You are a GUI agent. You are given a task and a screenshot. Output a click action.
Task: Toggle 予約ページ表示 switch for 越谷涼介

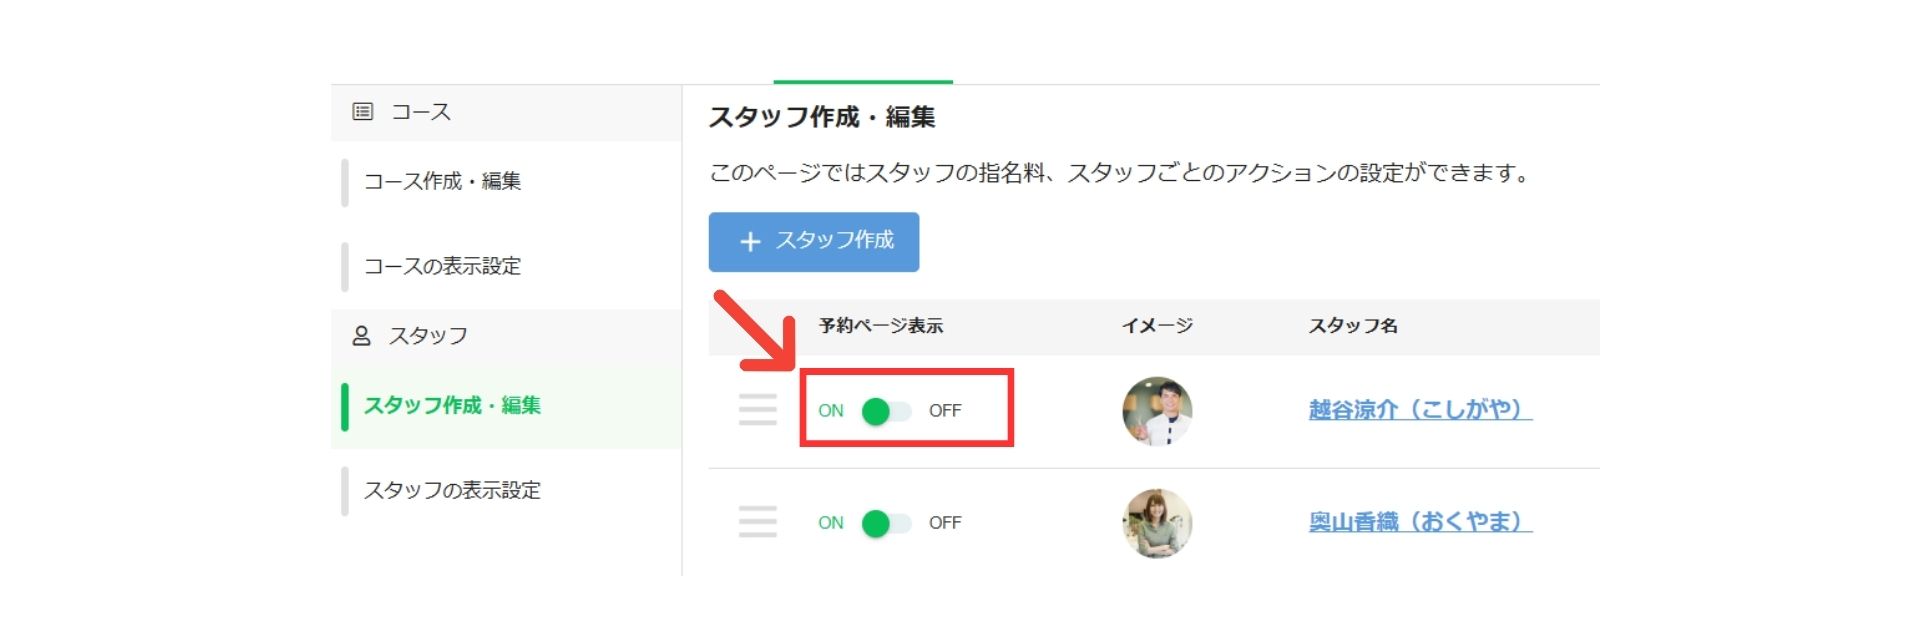point(886,411)
